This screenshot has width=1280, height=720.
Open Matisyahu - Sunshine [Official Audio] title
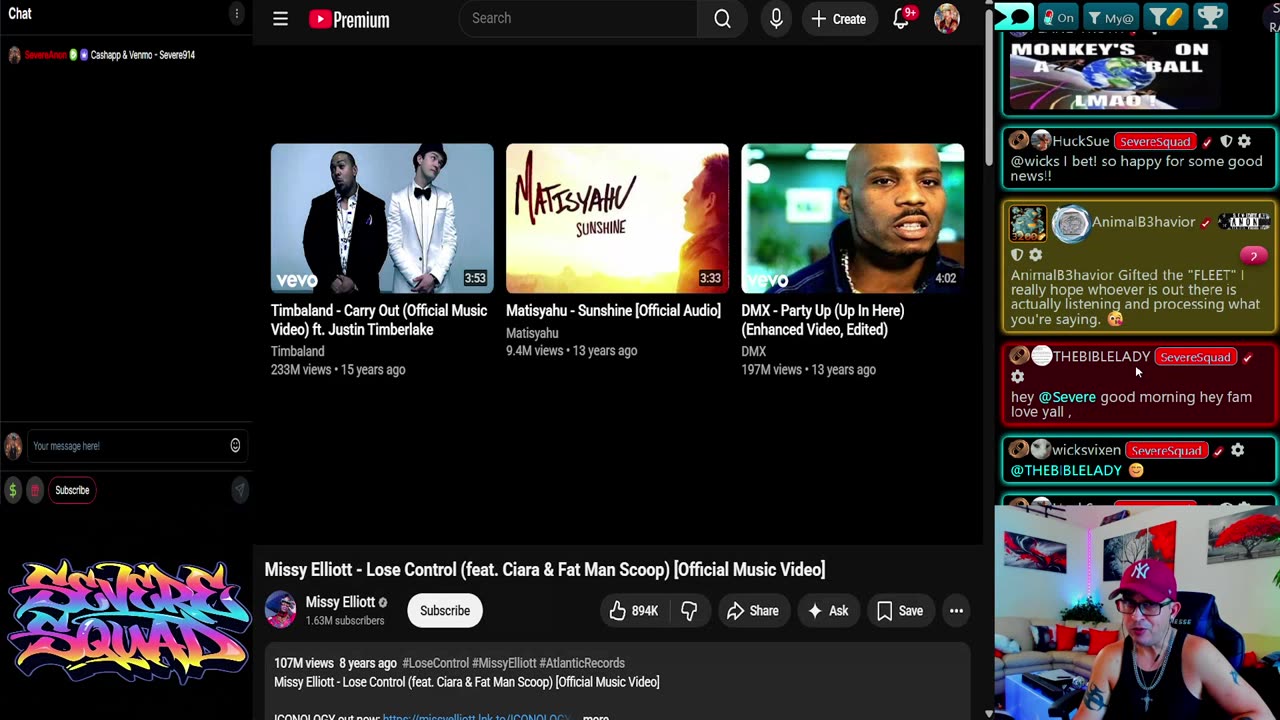pyautogui.click(x=613, y=311)
